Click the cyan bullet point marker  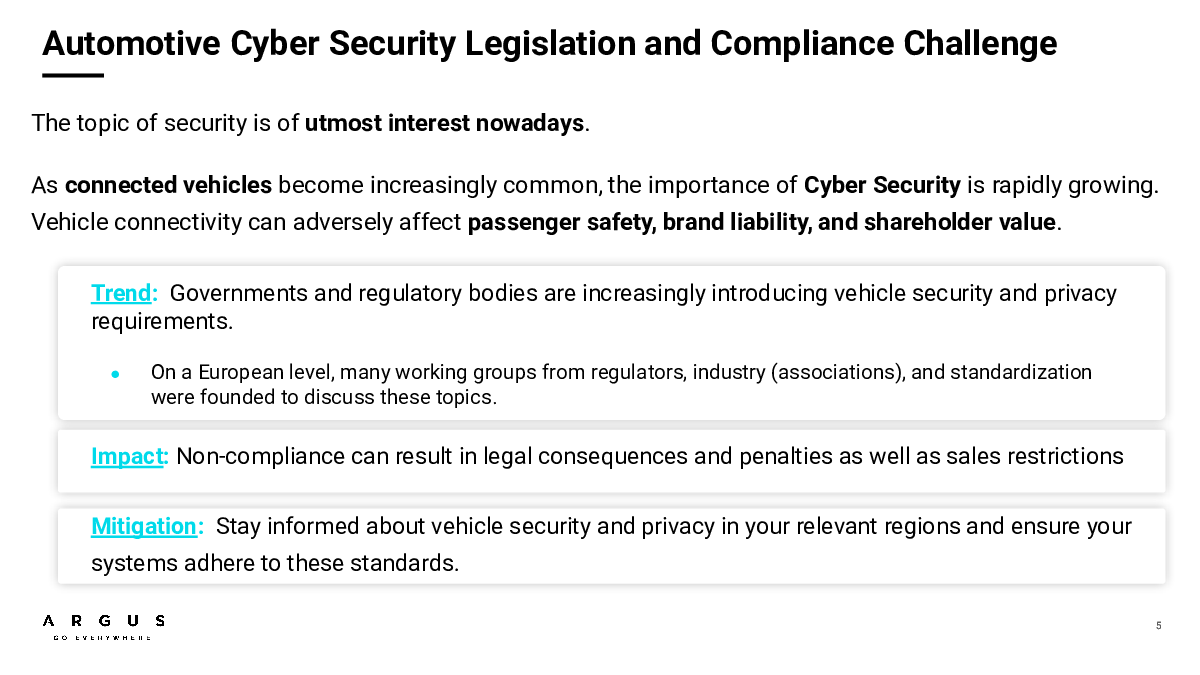point(116,374)
